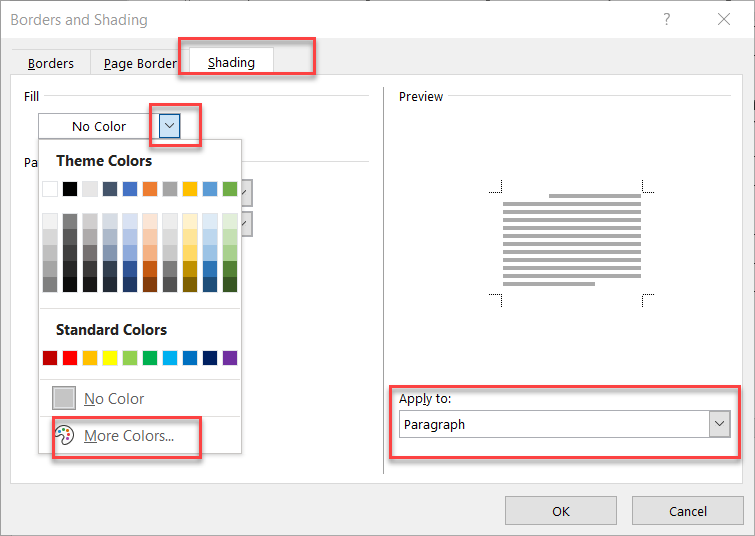
Task: Choose No Color from the palette
Action: click(114, 399)
